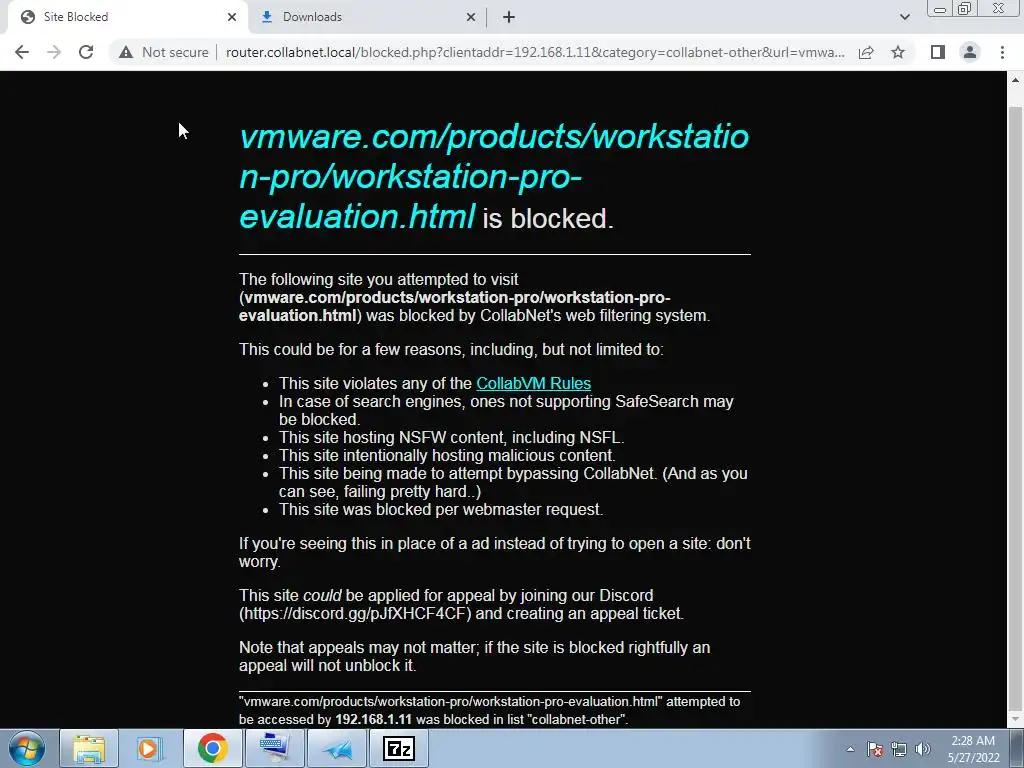The width and height of the screenshot is (1024, 768).
Task: Click the address bar URL
Action: pyautogui.click(x=535, y=52)
